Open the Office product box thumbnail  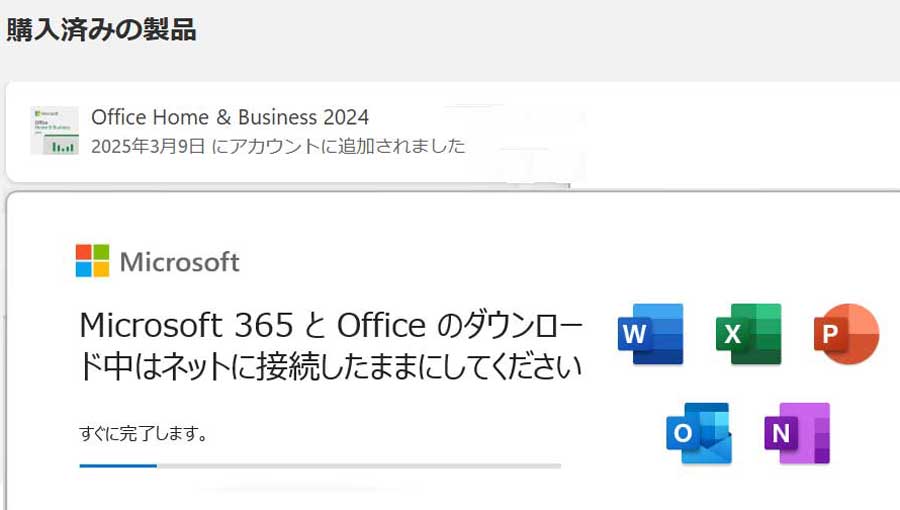[x=55, y=131]
